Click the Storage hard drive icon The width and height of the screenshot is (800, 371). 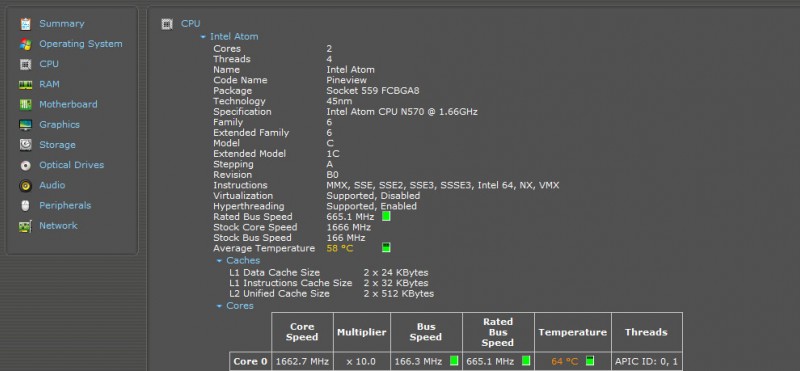pyautogui.click(x=26, y=145)
